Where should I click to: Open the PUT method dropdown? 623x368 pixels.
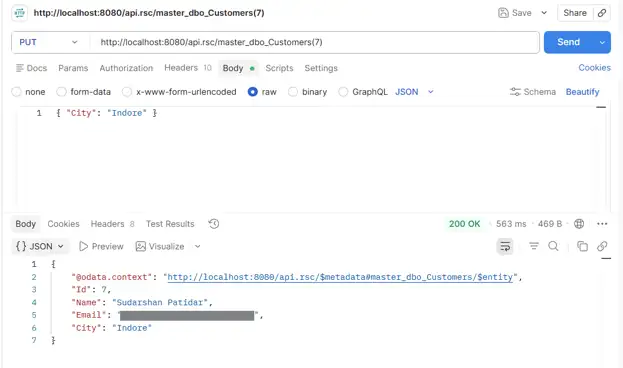[x=48, y=42]
